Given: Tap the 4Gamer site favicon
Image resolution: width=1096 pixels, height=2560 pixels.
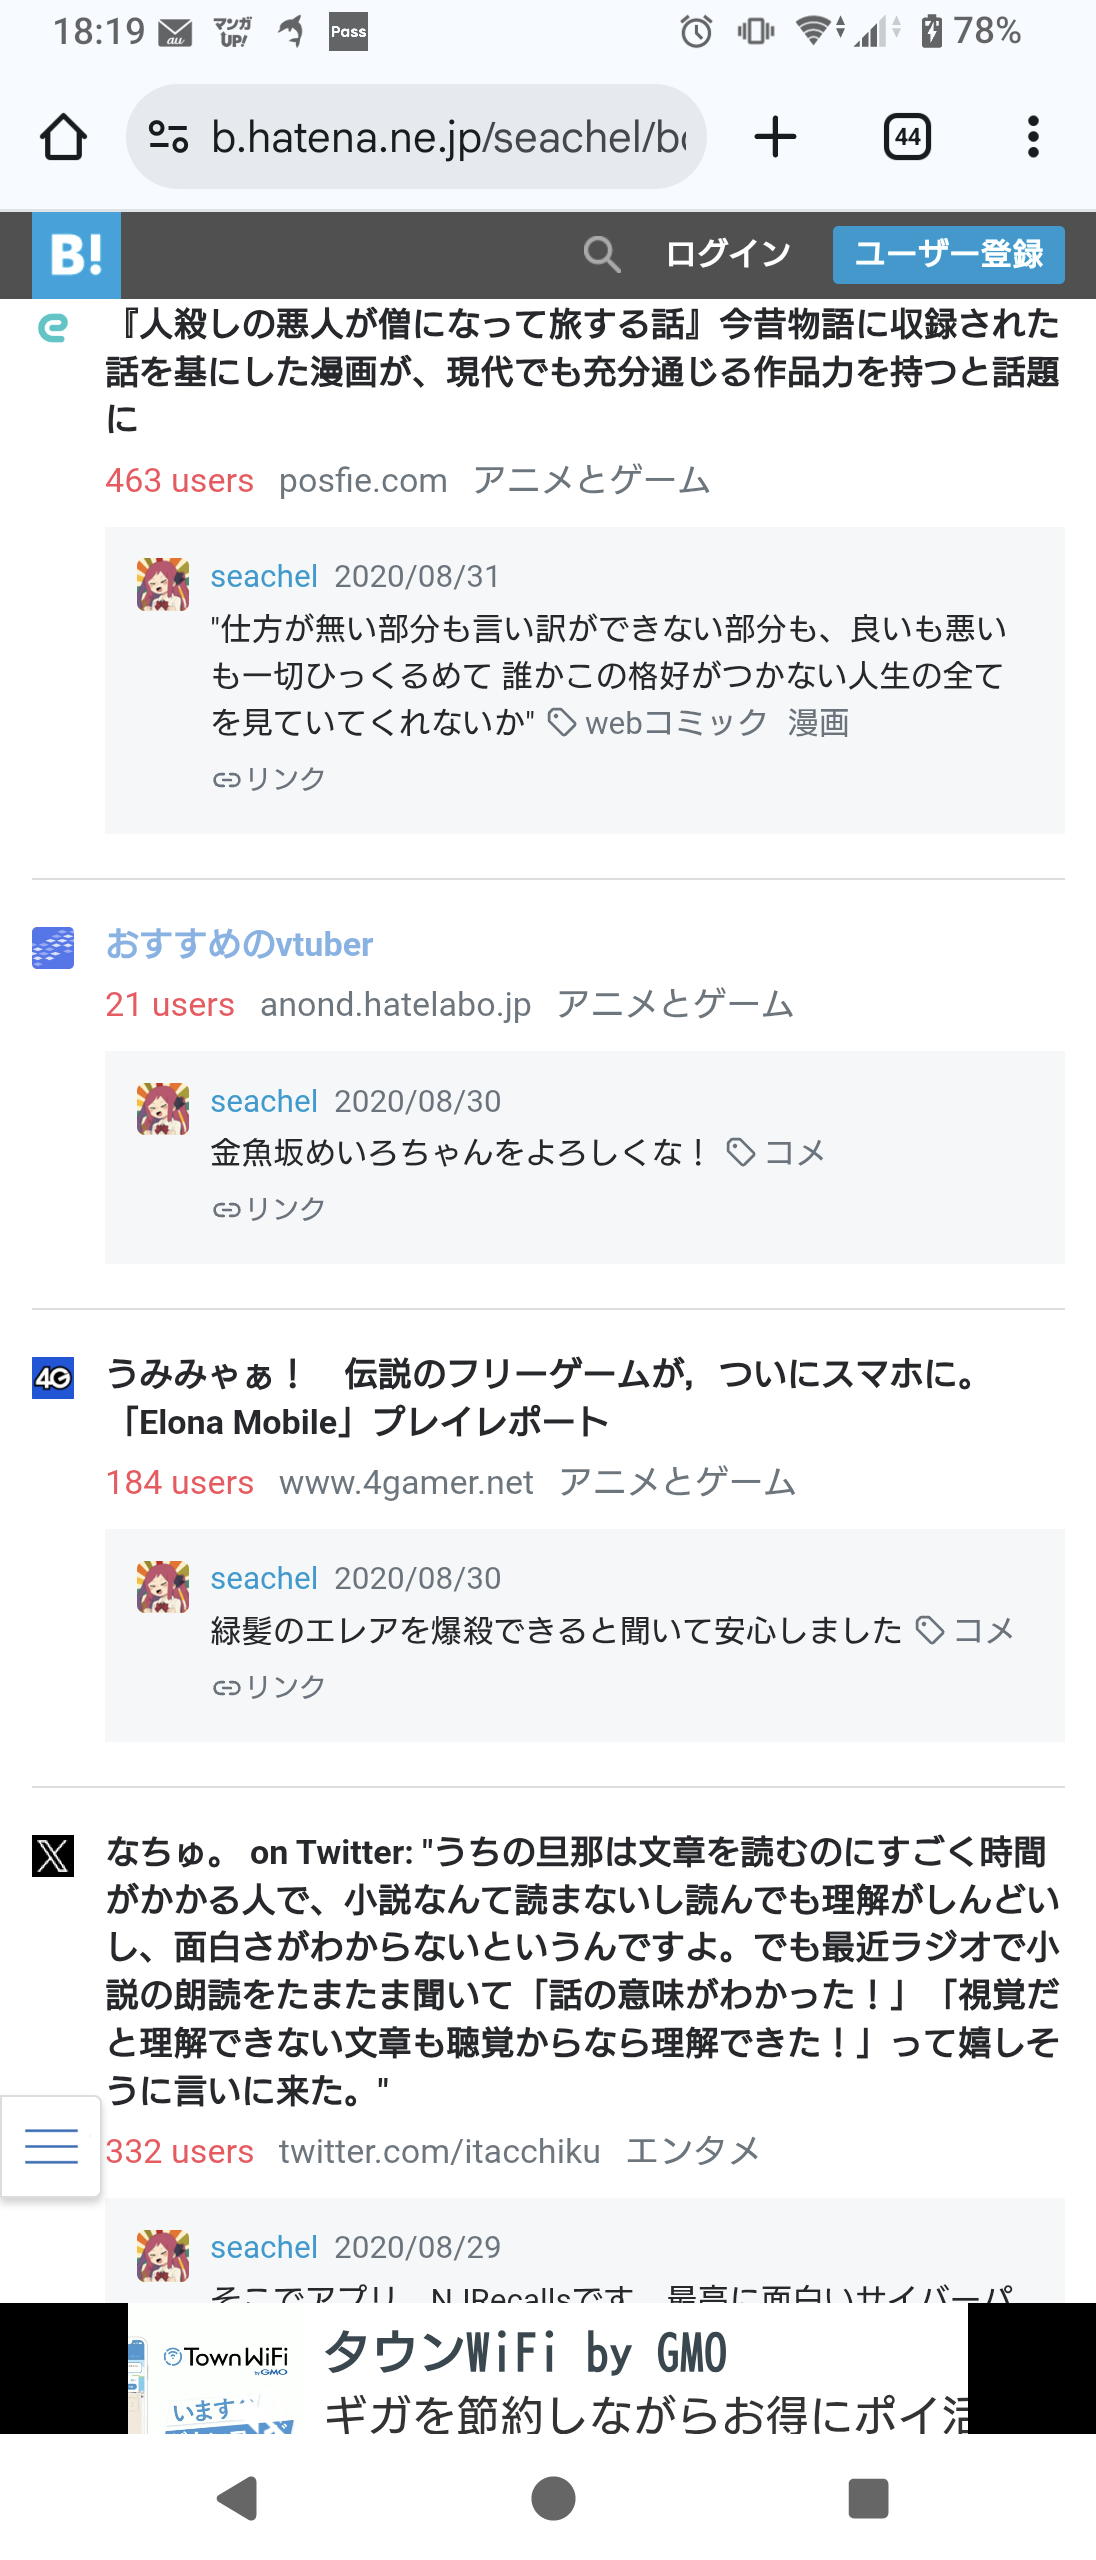Looking at the screenshot, I should [x=53, y=1378].
